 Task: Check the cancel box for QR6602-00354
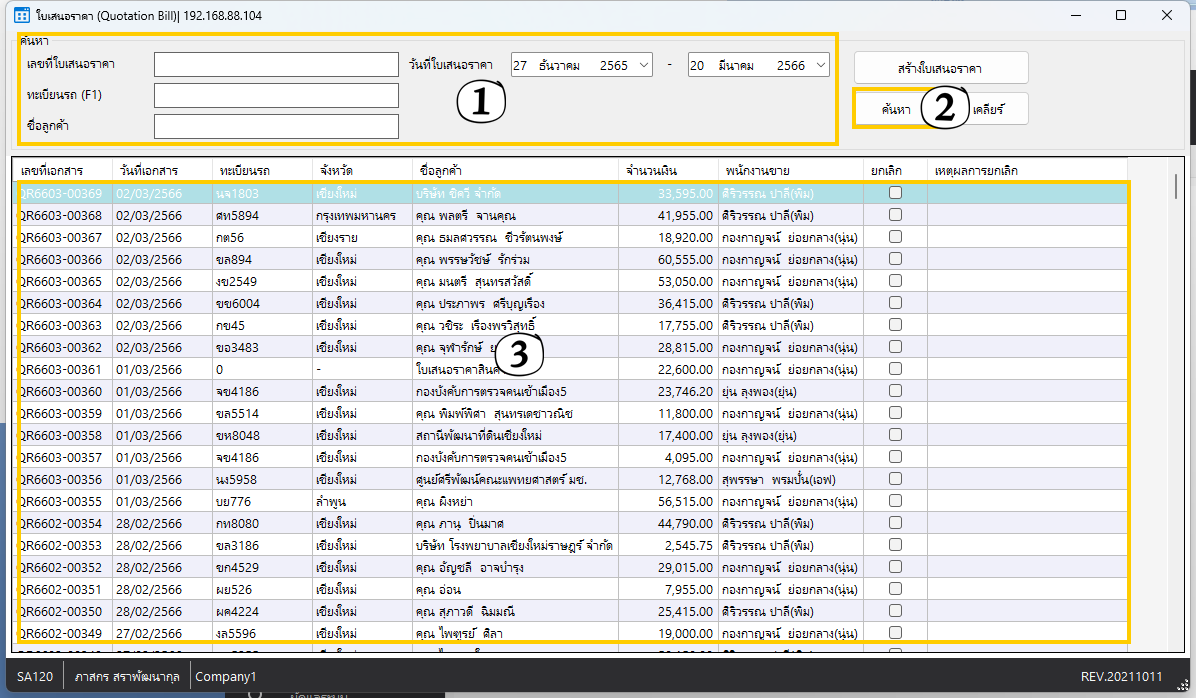click(895, 523)
